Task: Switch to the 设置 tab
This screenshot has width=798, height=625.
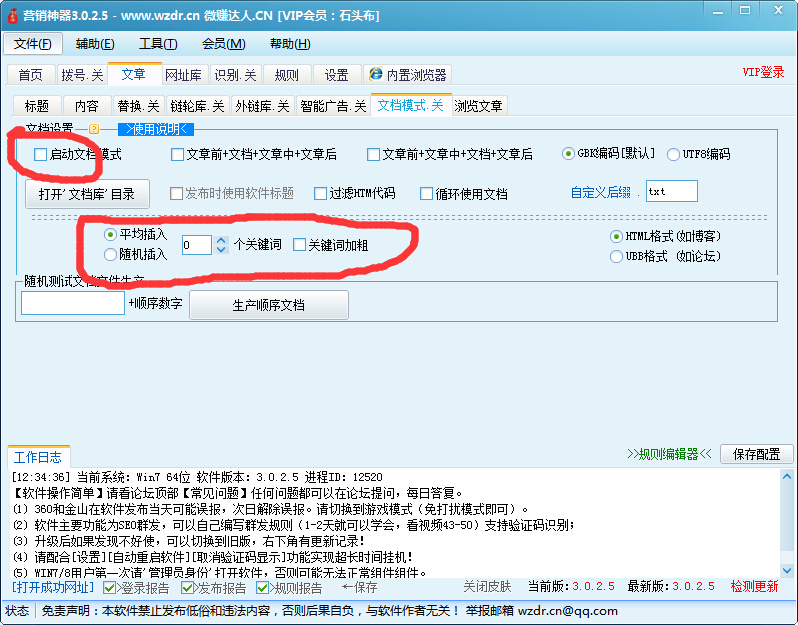Action: (336, 75)
